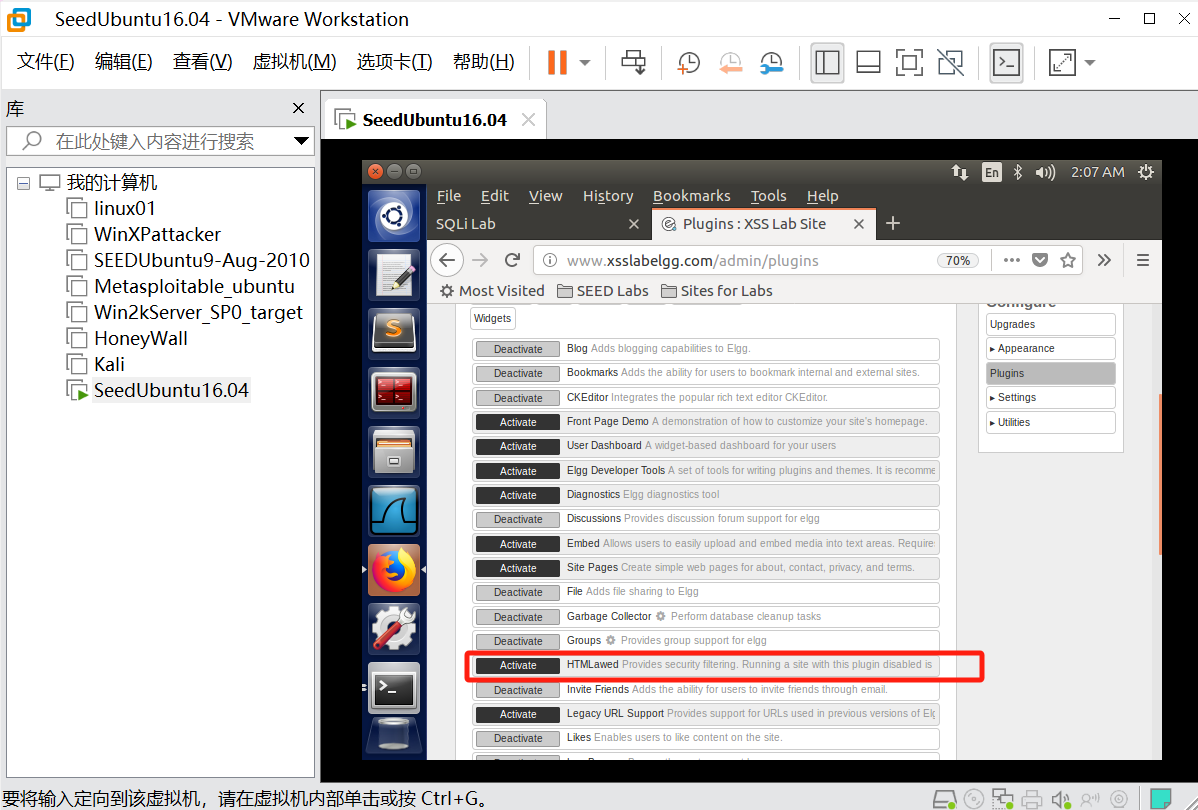Open the console view icon
Viewport: 1198px width, 810px height.
[x=1006, y=63]
